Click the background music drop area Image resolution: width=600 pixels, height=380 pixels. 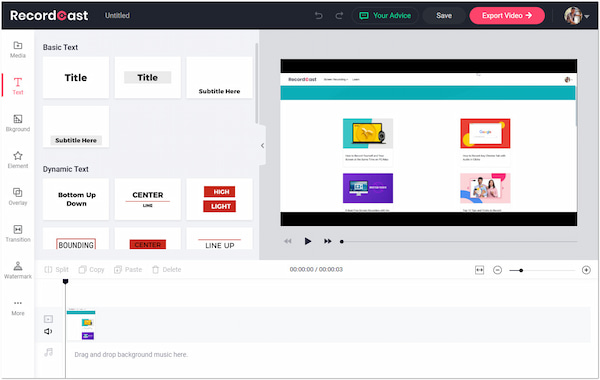tap(131, 354)
